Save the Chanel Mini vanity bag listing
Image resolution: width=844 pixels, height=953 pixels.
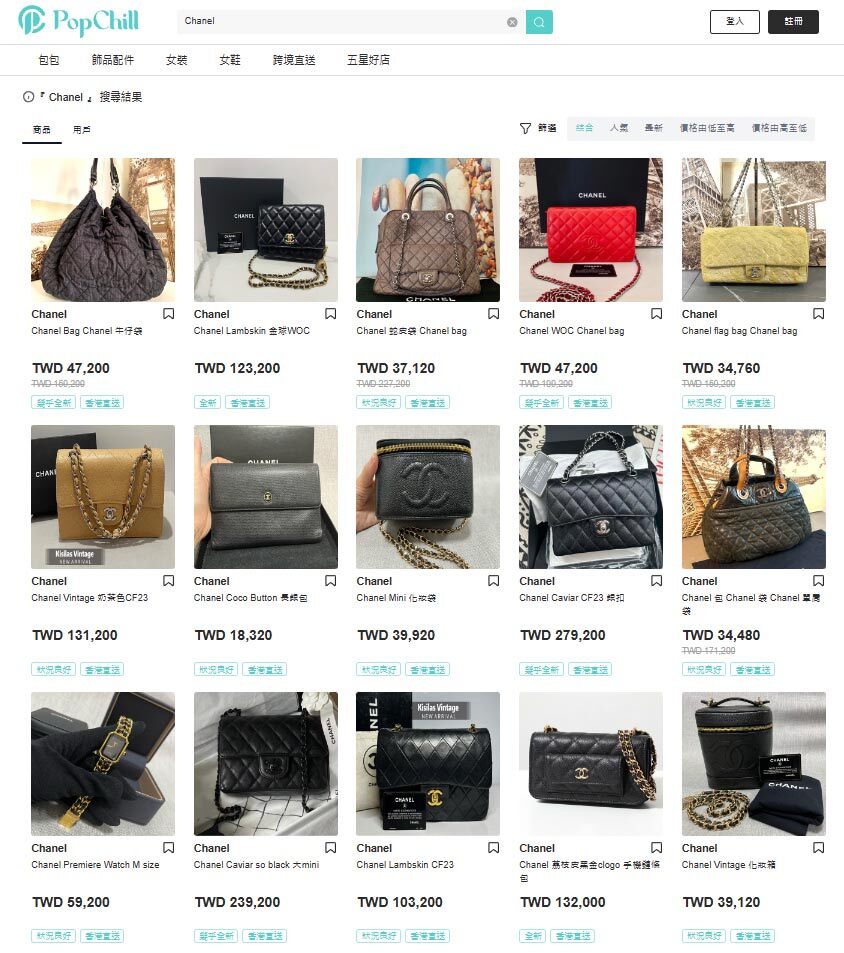(x=493, y=580)
